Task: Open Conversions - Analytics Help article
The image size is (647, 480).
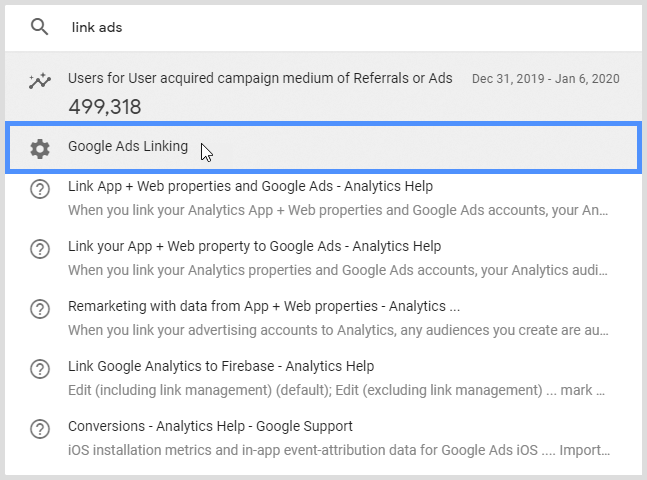Action: pyautogui.click(x=210, y=426)
